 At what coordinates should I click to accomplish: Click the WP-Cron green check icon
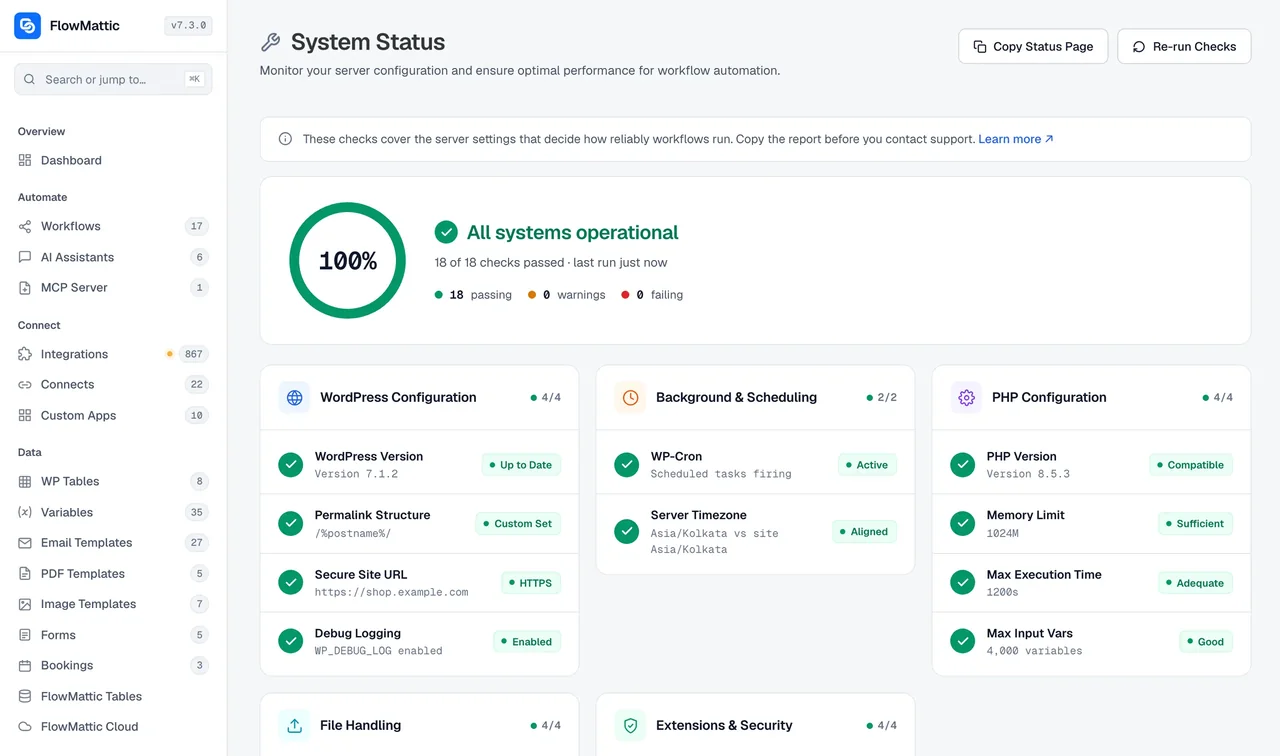pyautogui.click(x=627, y=464)
